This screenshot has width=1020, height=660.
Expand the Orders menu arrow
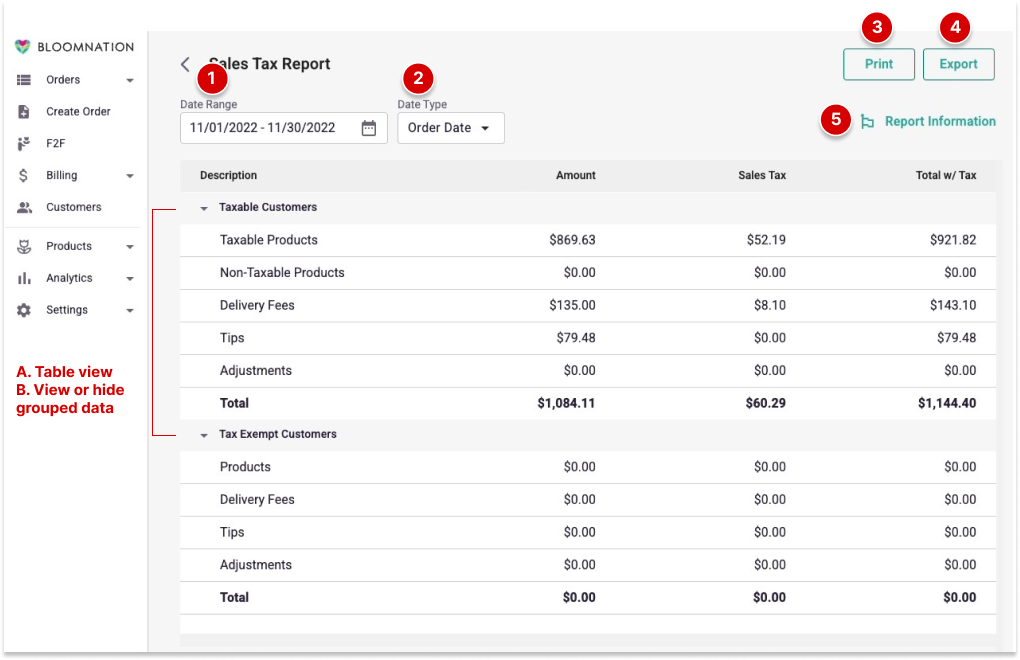click(x=130, y=80)
